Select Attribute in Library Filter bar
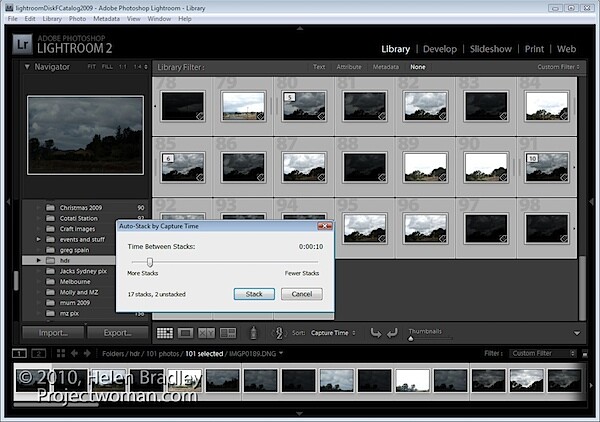This screenshot has width=600, height=422. 349,67
